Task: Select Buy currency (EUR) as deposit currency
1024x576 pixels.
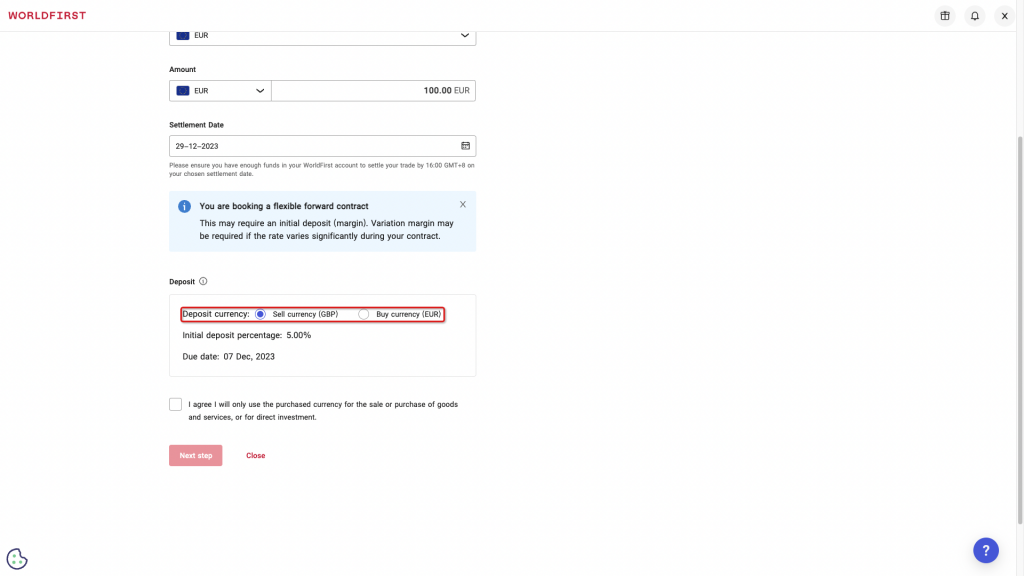Action: (364, 314)
